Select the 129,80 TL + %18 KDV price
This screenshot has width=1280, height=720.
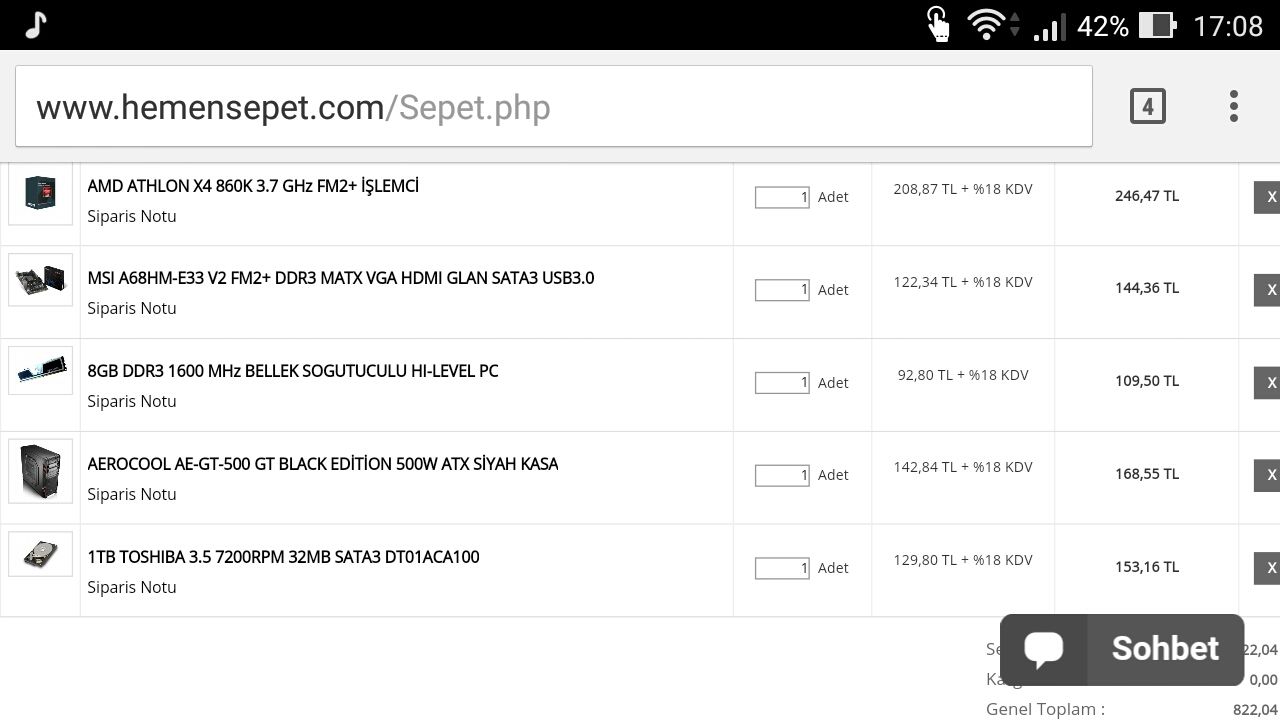963,560
